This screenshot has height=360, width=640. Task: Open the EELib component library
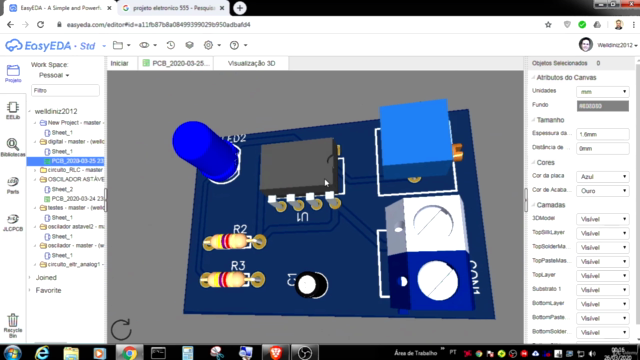(x=13, y=111)
